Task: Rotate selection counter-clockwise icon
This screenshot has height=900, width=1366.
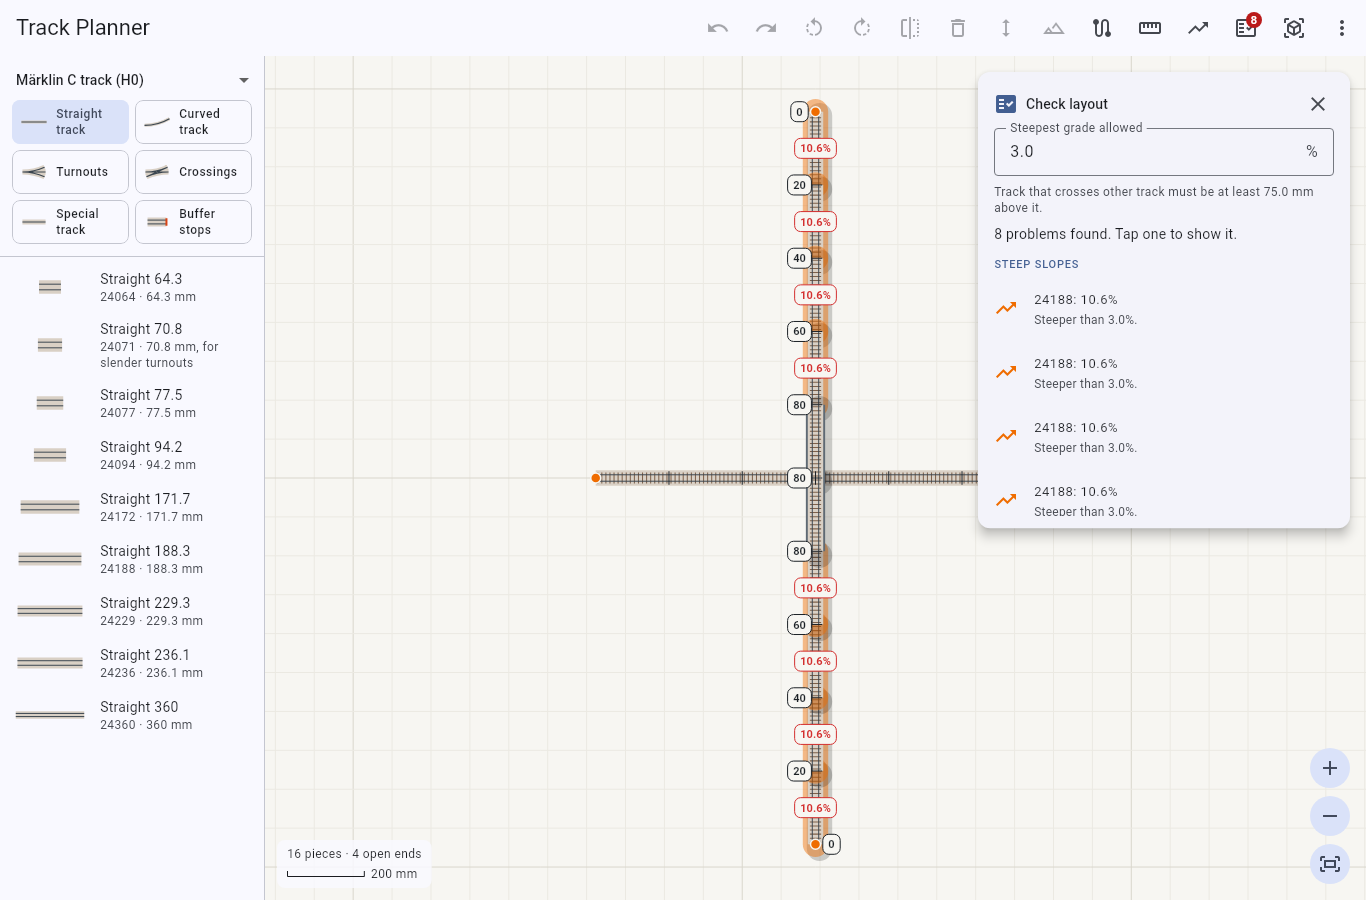Action: (814, 28)
